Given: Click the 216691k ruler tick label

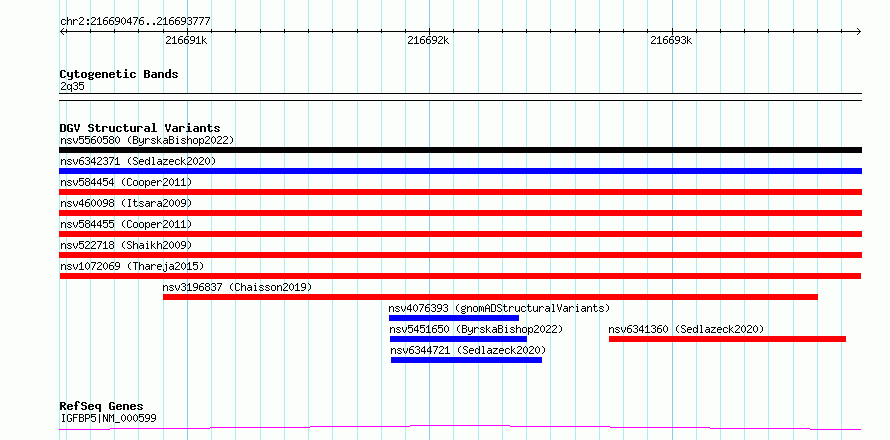Looking at the screenshot, I should click(x=186, y=40).
